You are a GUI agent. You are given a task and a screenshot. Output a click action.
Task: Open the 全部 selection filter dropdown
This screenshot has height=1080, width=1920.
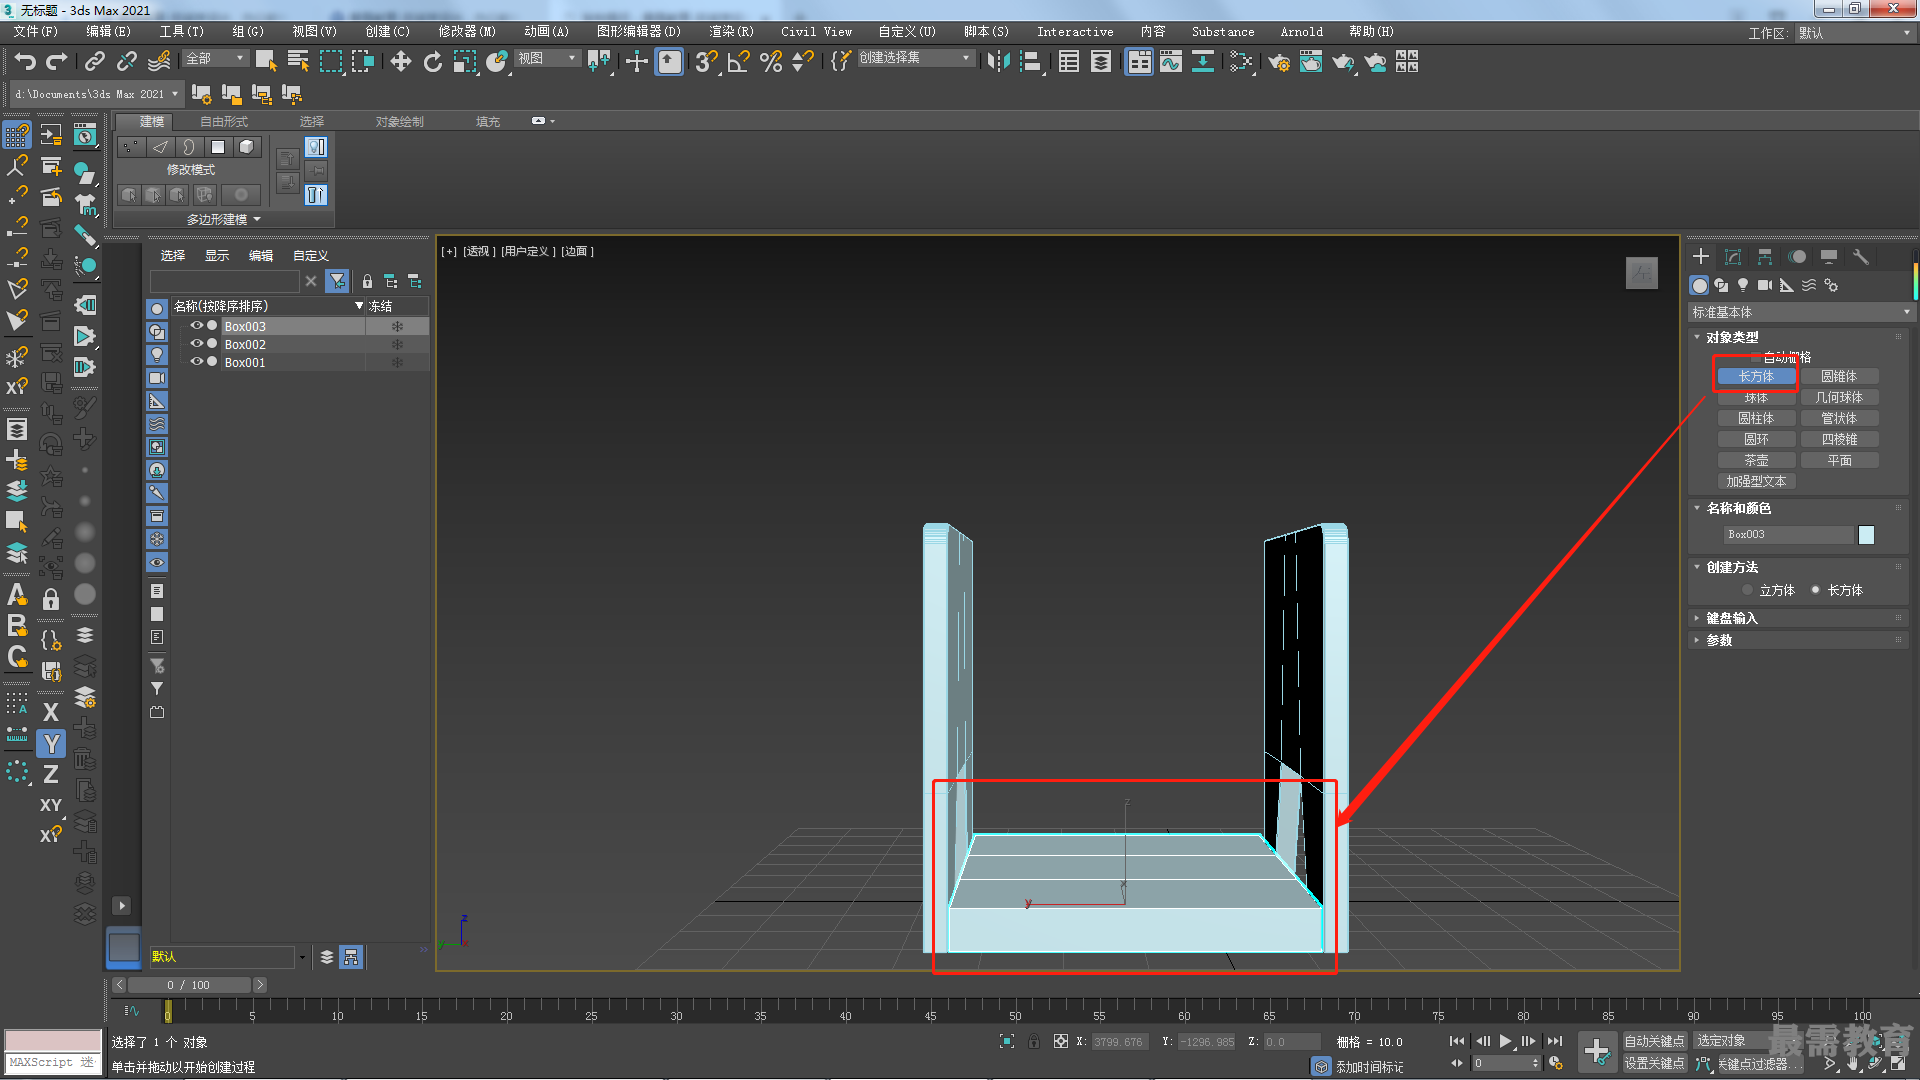(x=215, y=59)
